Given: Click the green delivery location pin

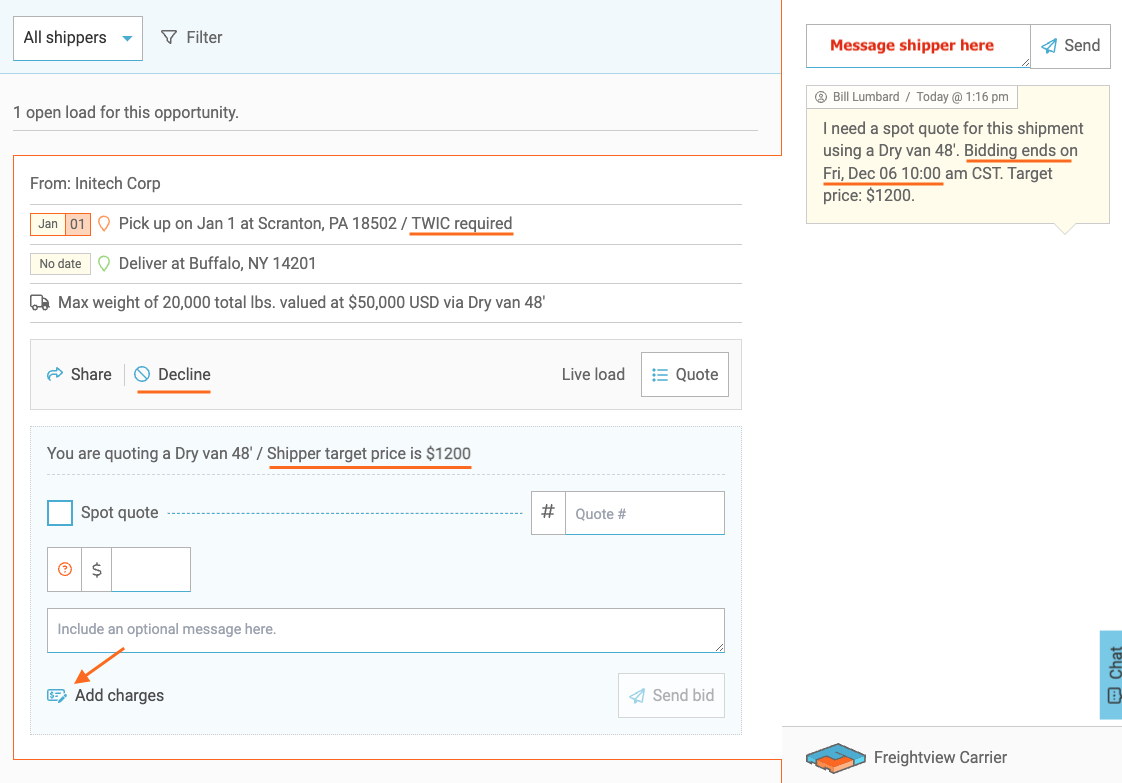Looking at the screenshot, I should point(102,264).
